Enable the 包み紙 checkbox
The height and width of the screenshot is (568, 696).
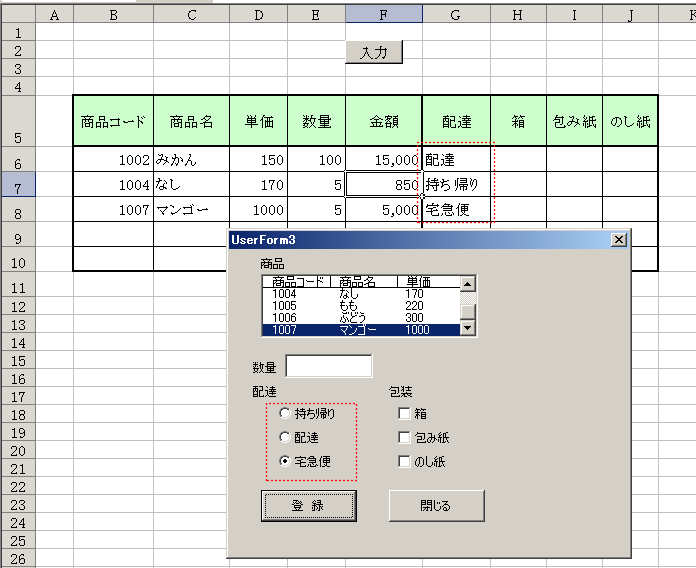(404, 437)
